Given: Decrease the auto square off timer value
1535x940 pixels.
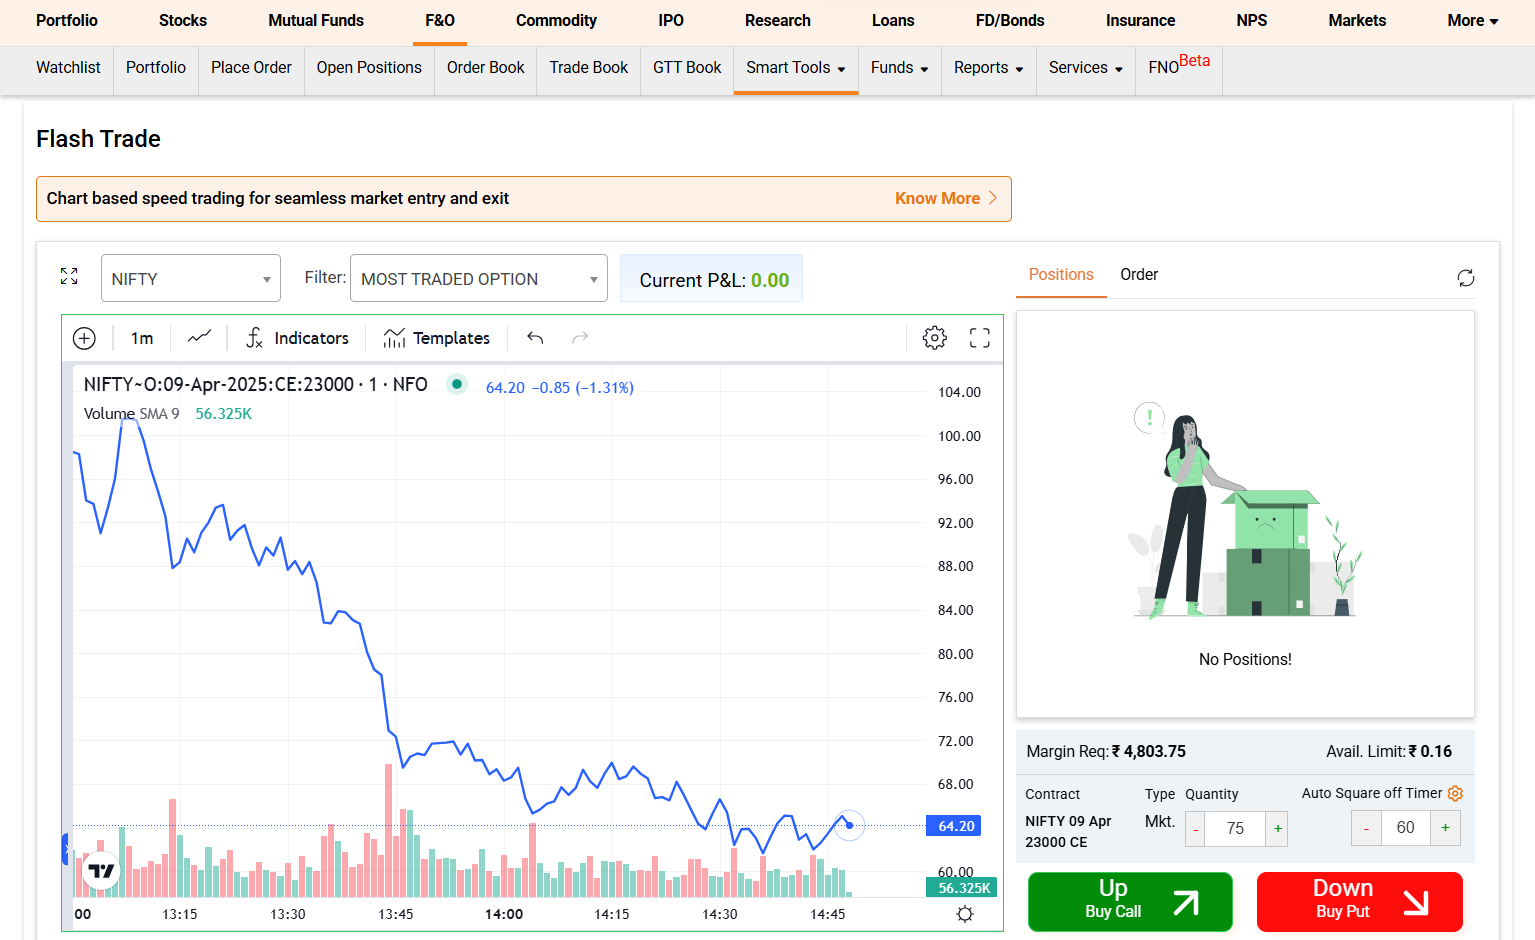Looking at the screenshot, I should tap(1366, 828).
